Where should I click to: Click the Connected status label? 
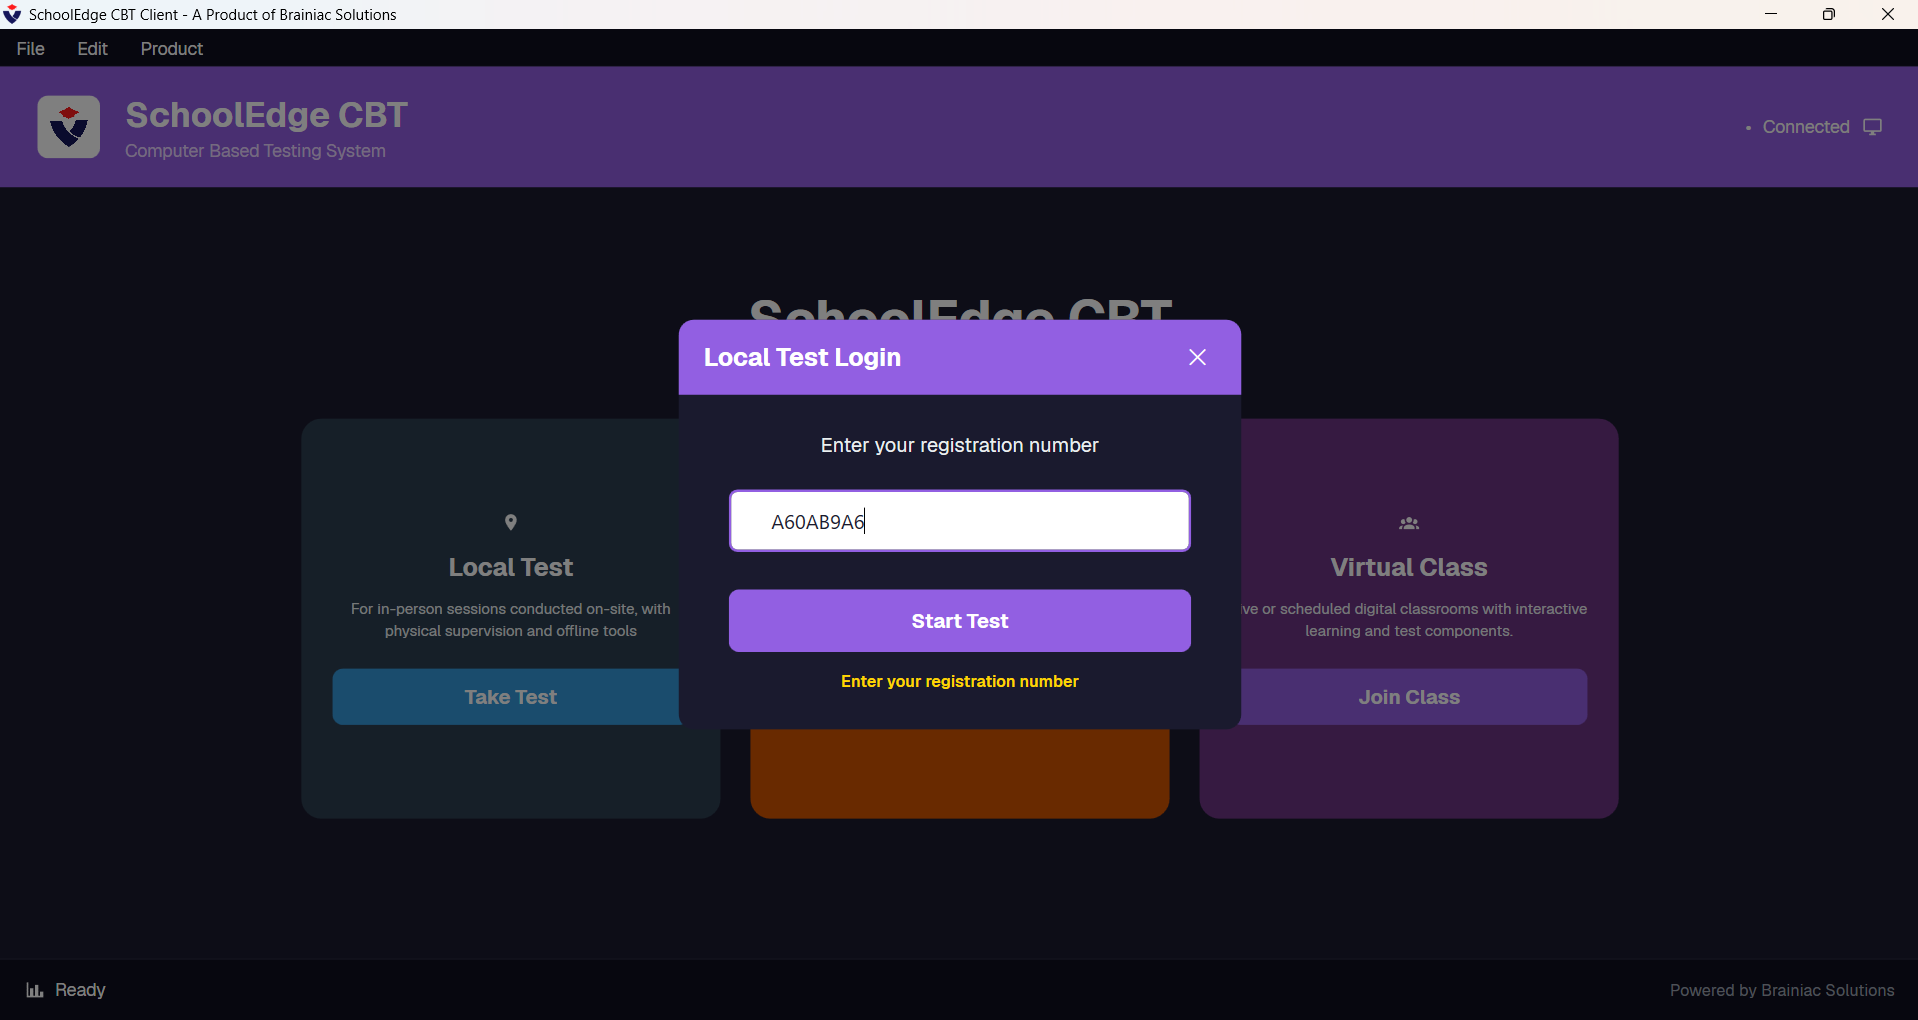click(1805, 127)
